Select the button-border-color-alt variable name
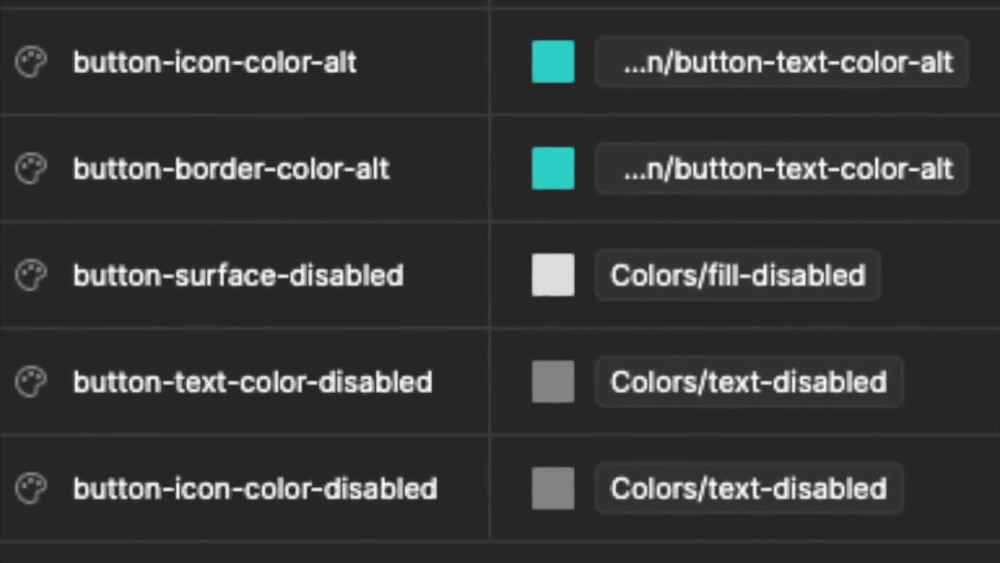 [x=231, y=169]
